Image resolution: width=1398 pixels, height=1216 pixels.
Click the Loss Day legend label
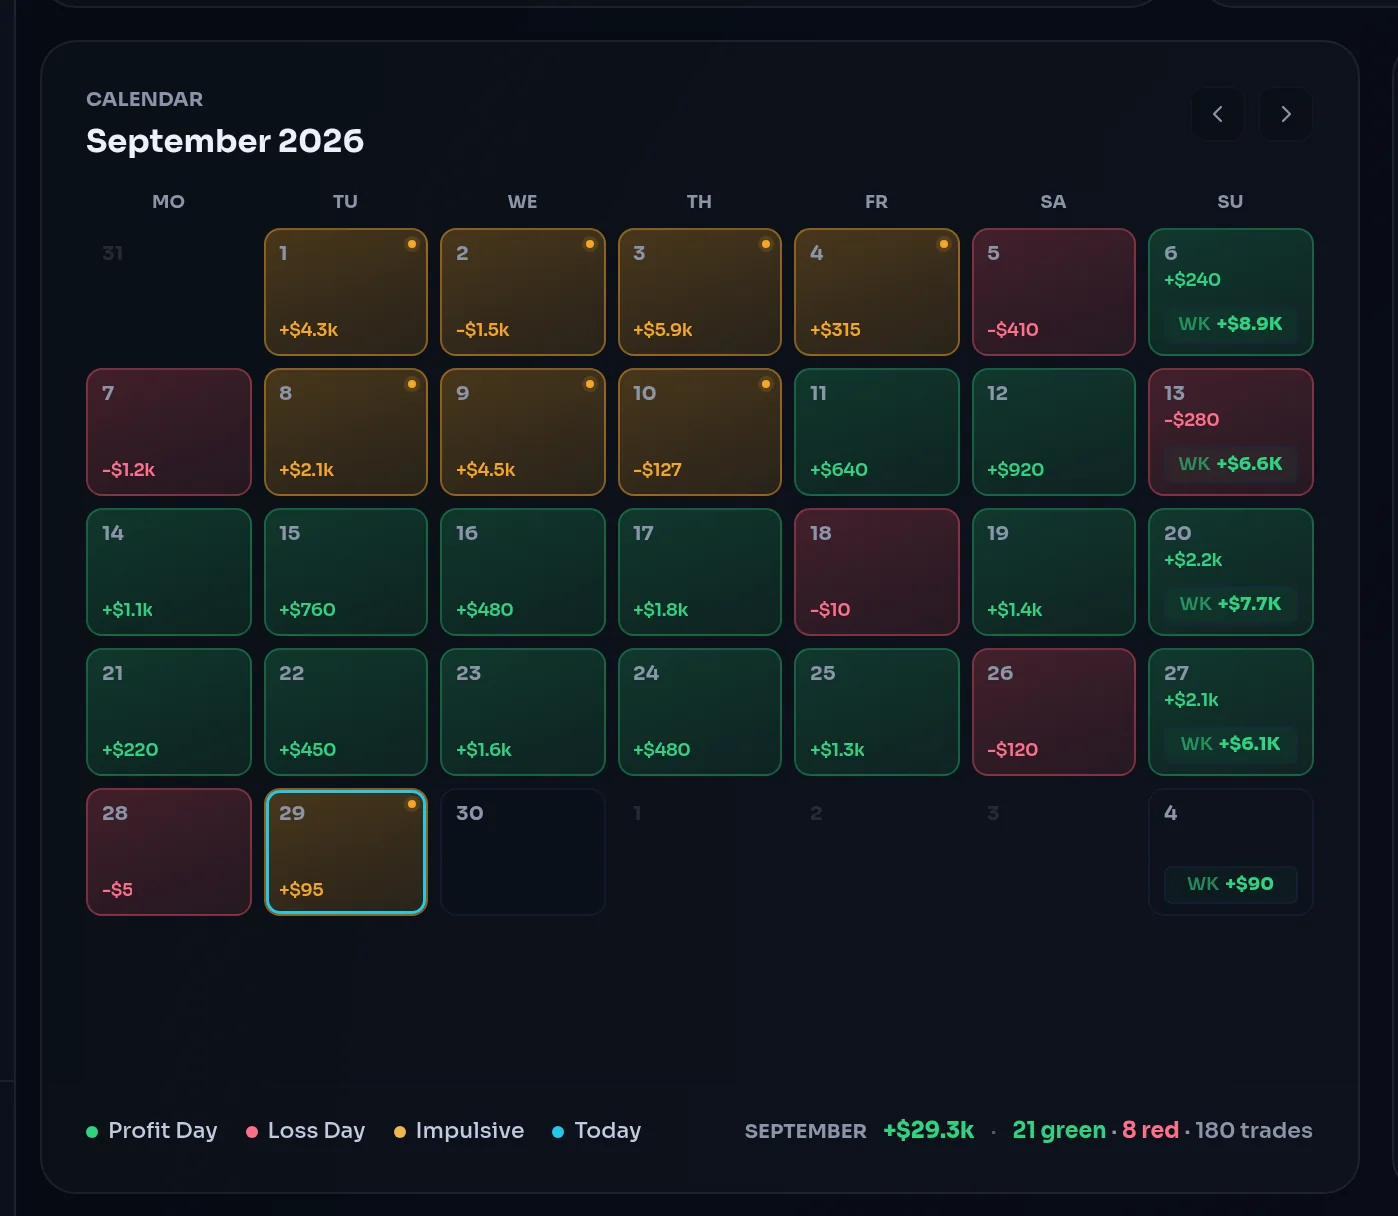tap(316, 1131)
